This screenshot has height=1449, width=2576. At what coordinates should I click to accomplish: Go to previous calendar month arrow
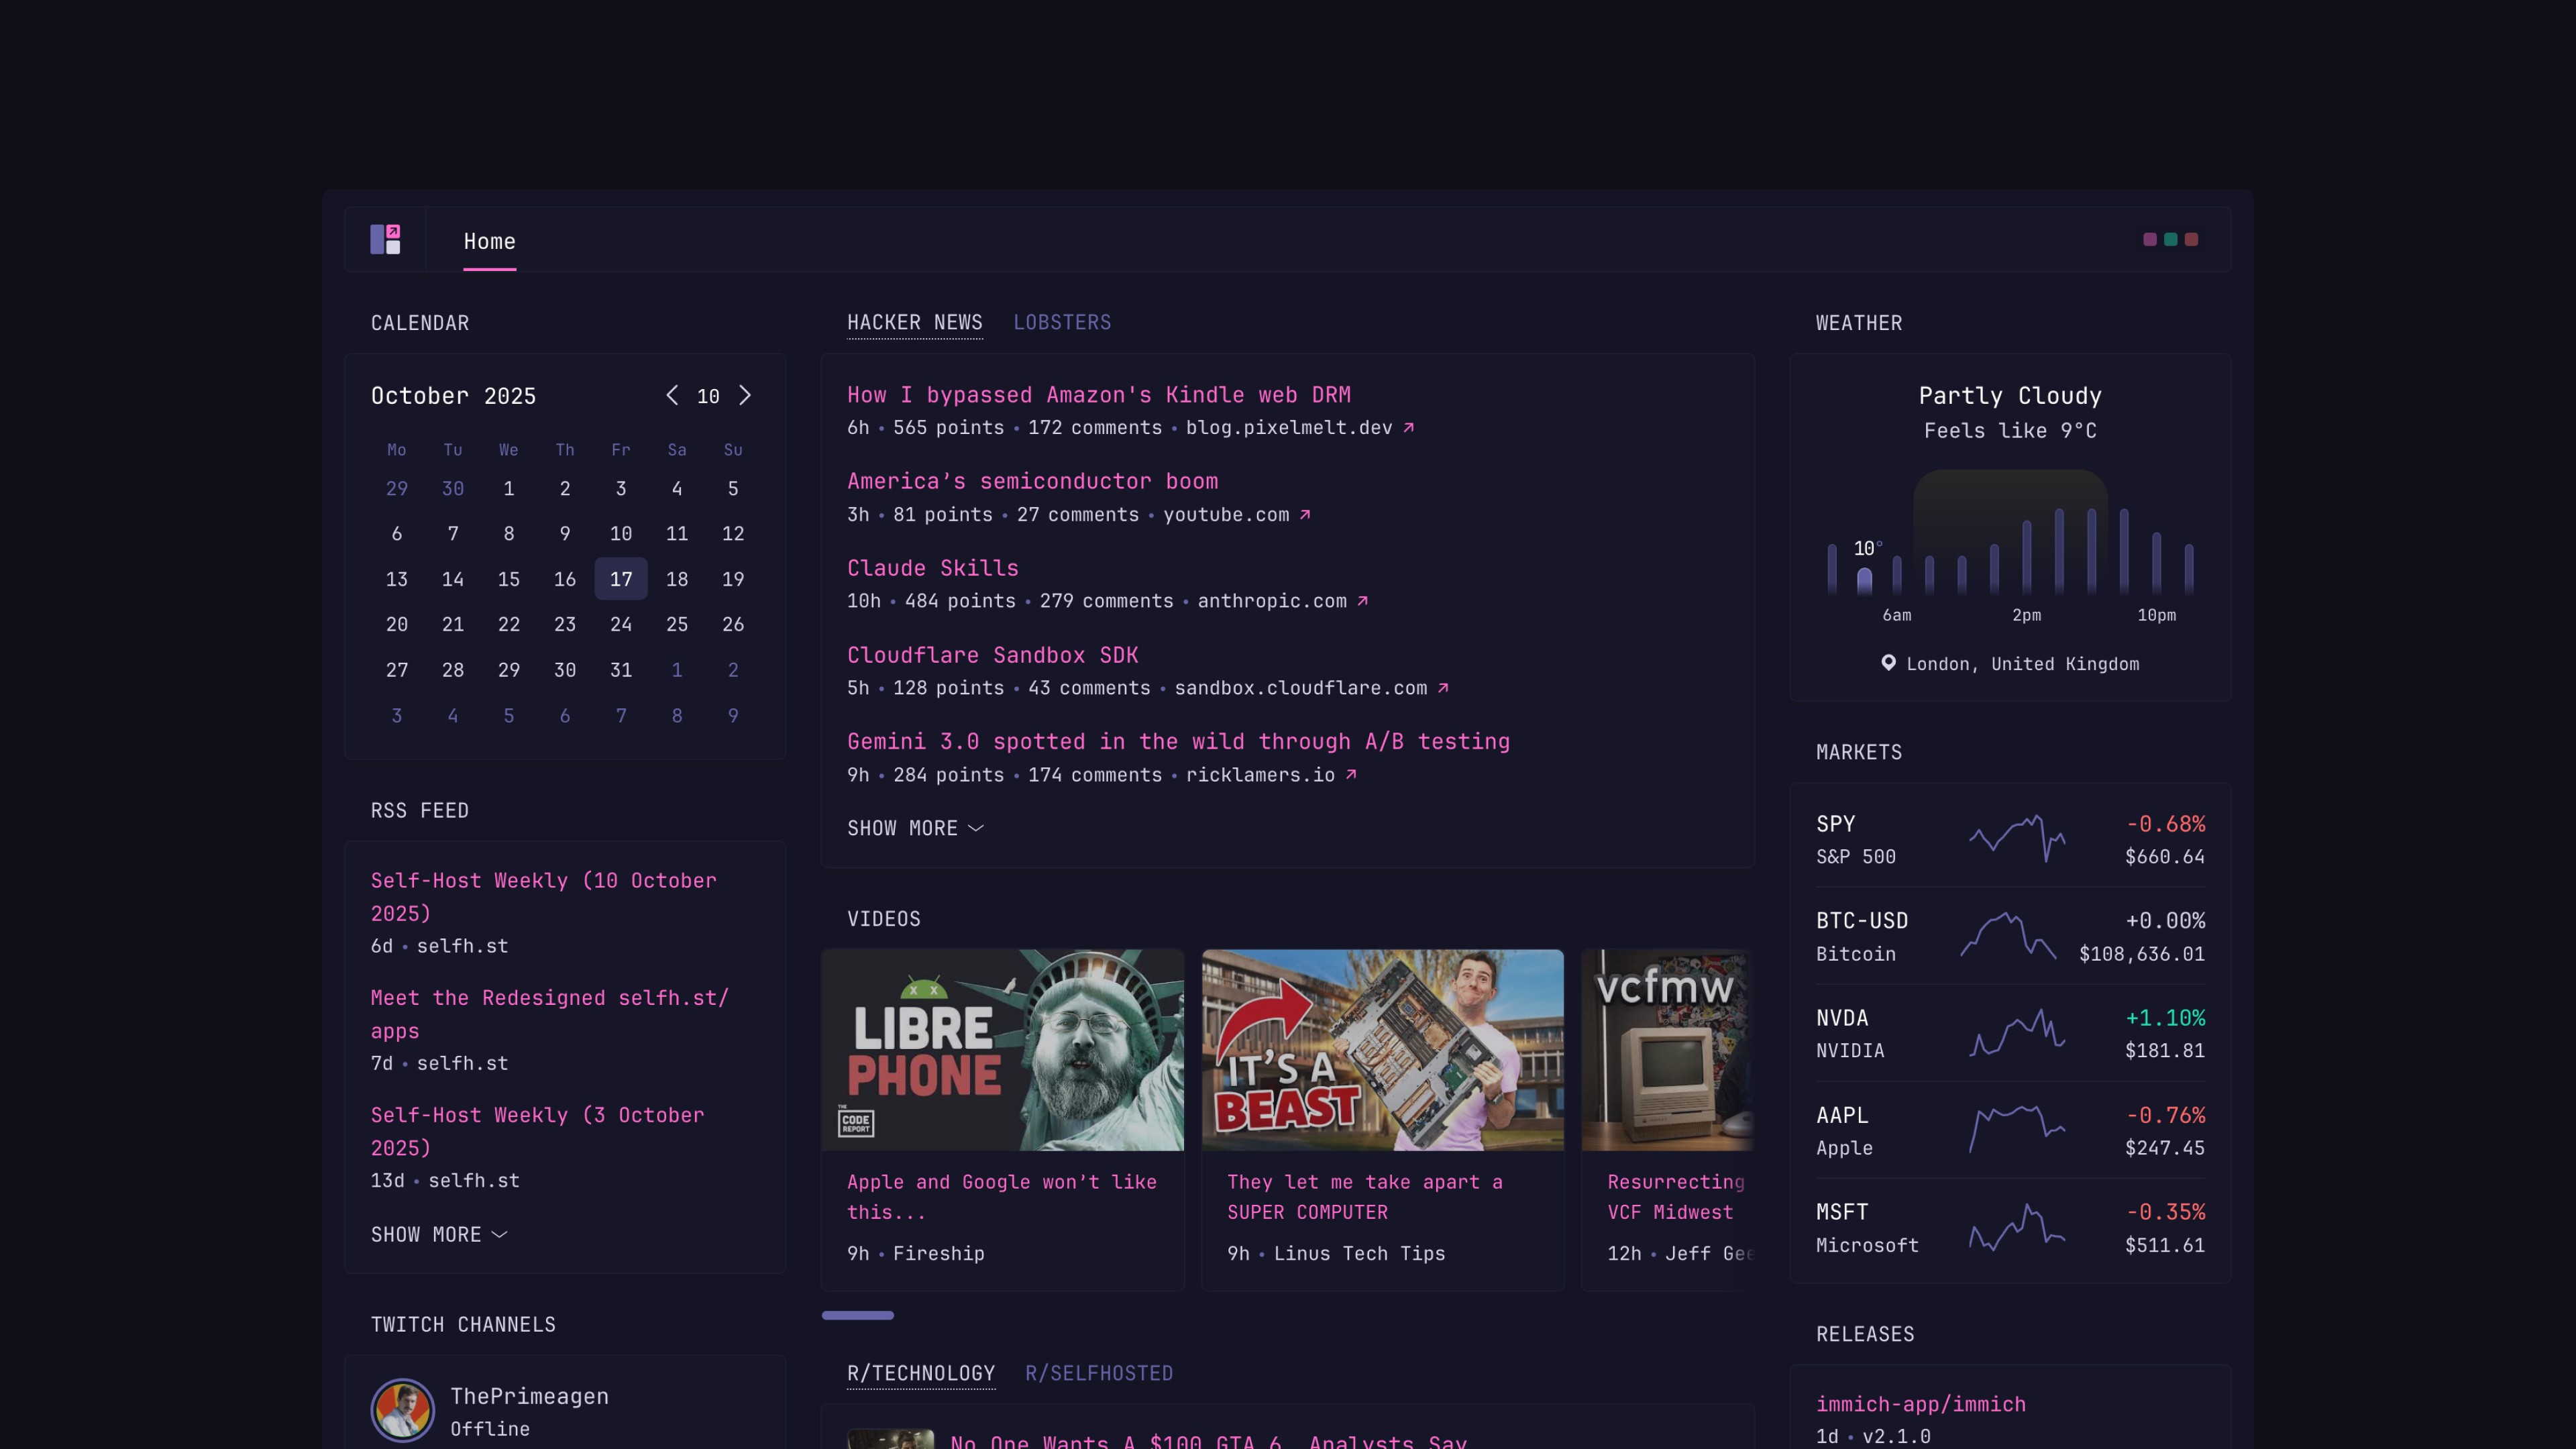[x=672, y=396]
